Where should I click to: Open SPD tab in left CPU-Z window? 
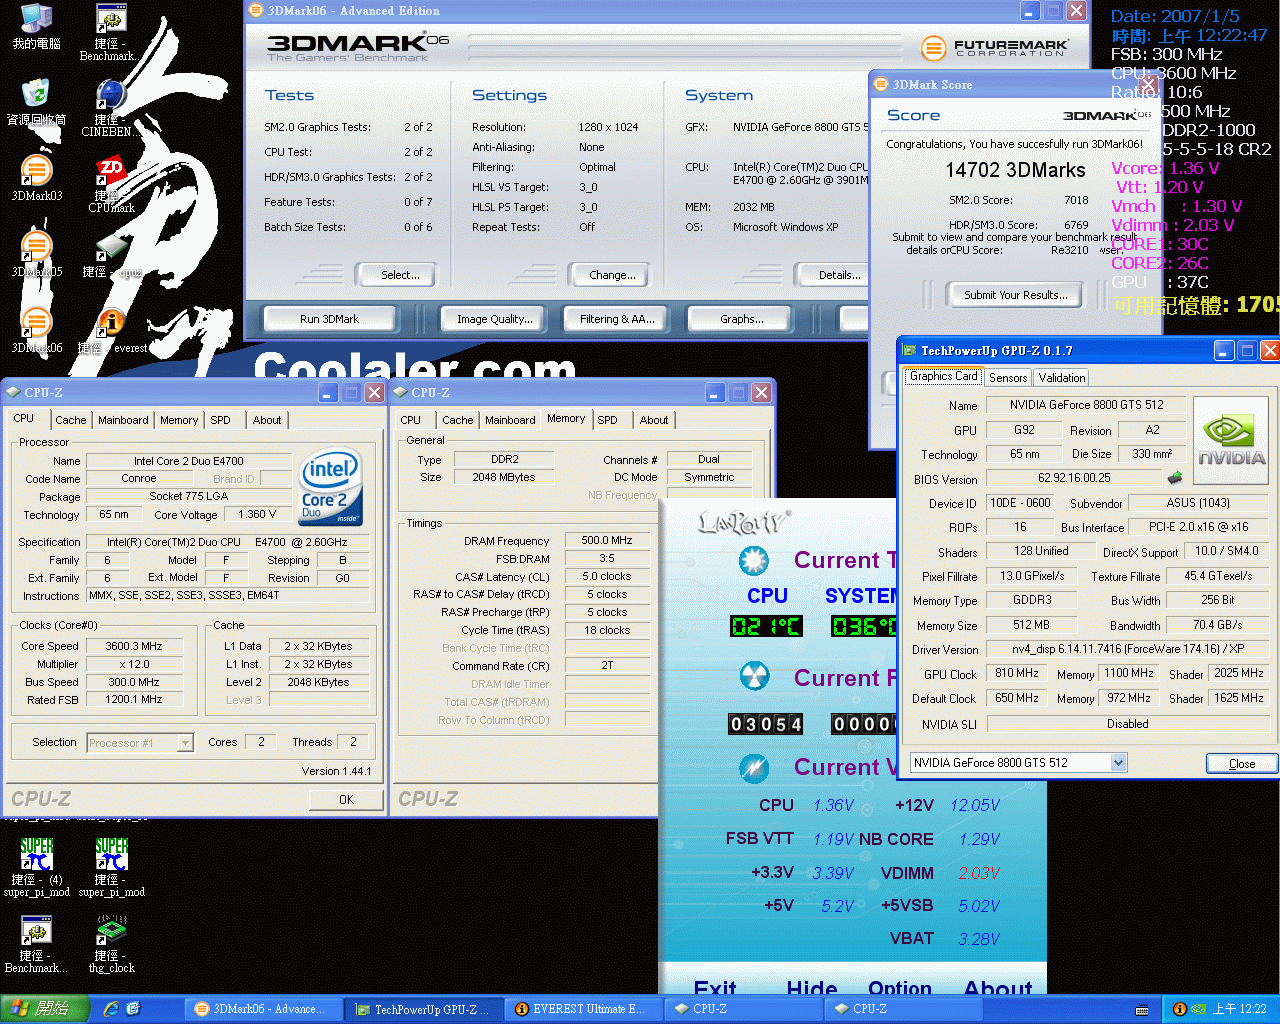coord(220,420)
